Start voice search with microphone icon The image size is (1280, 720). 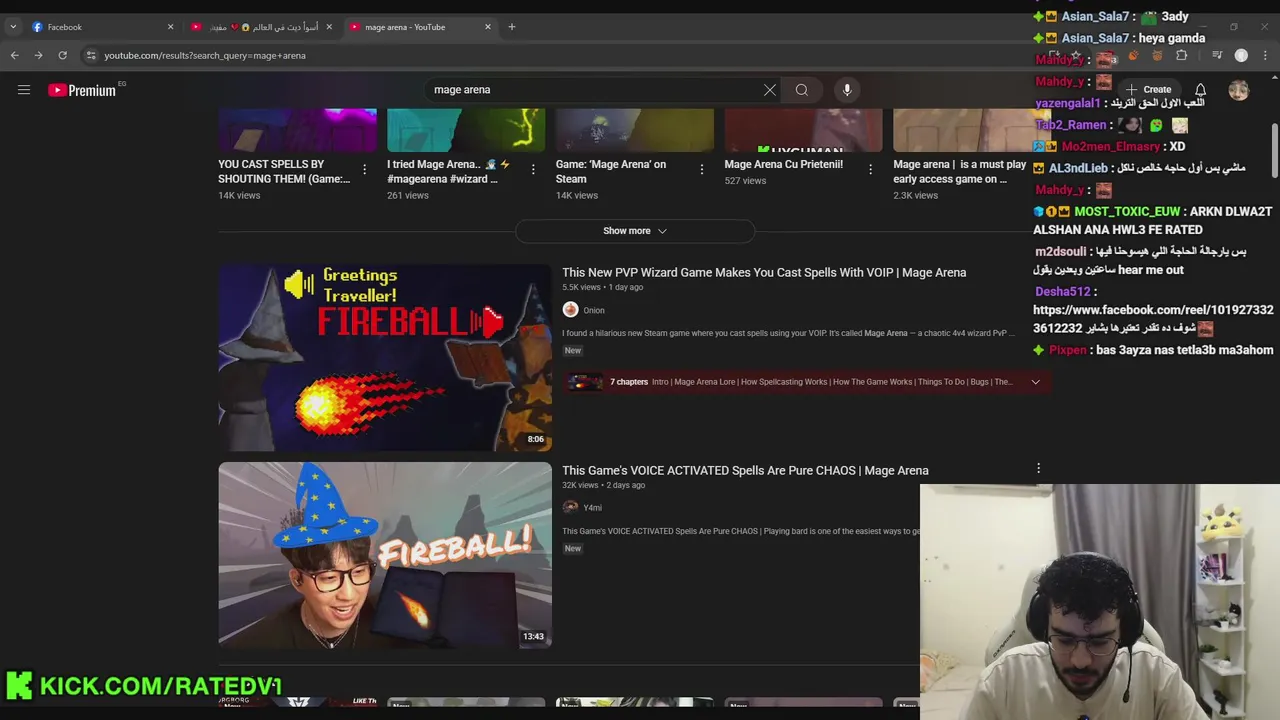tap(847, 90)
